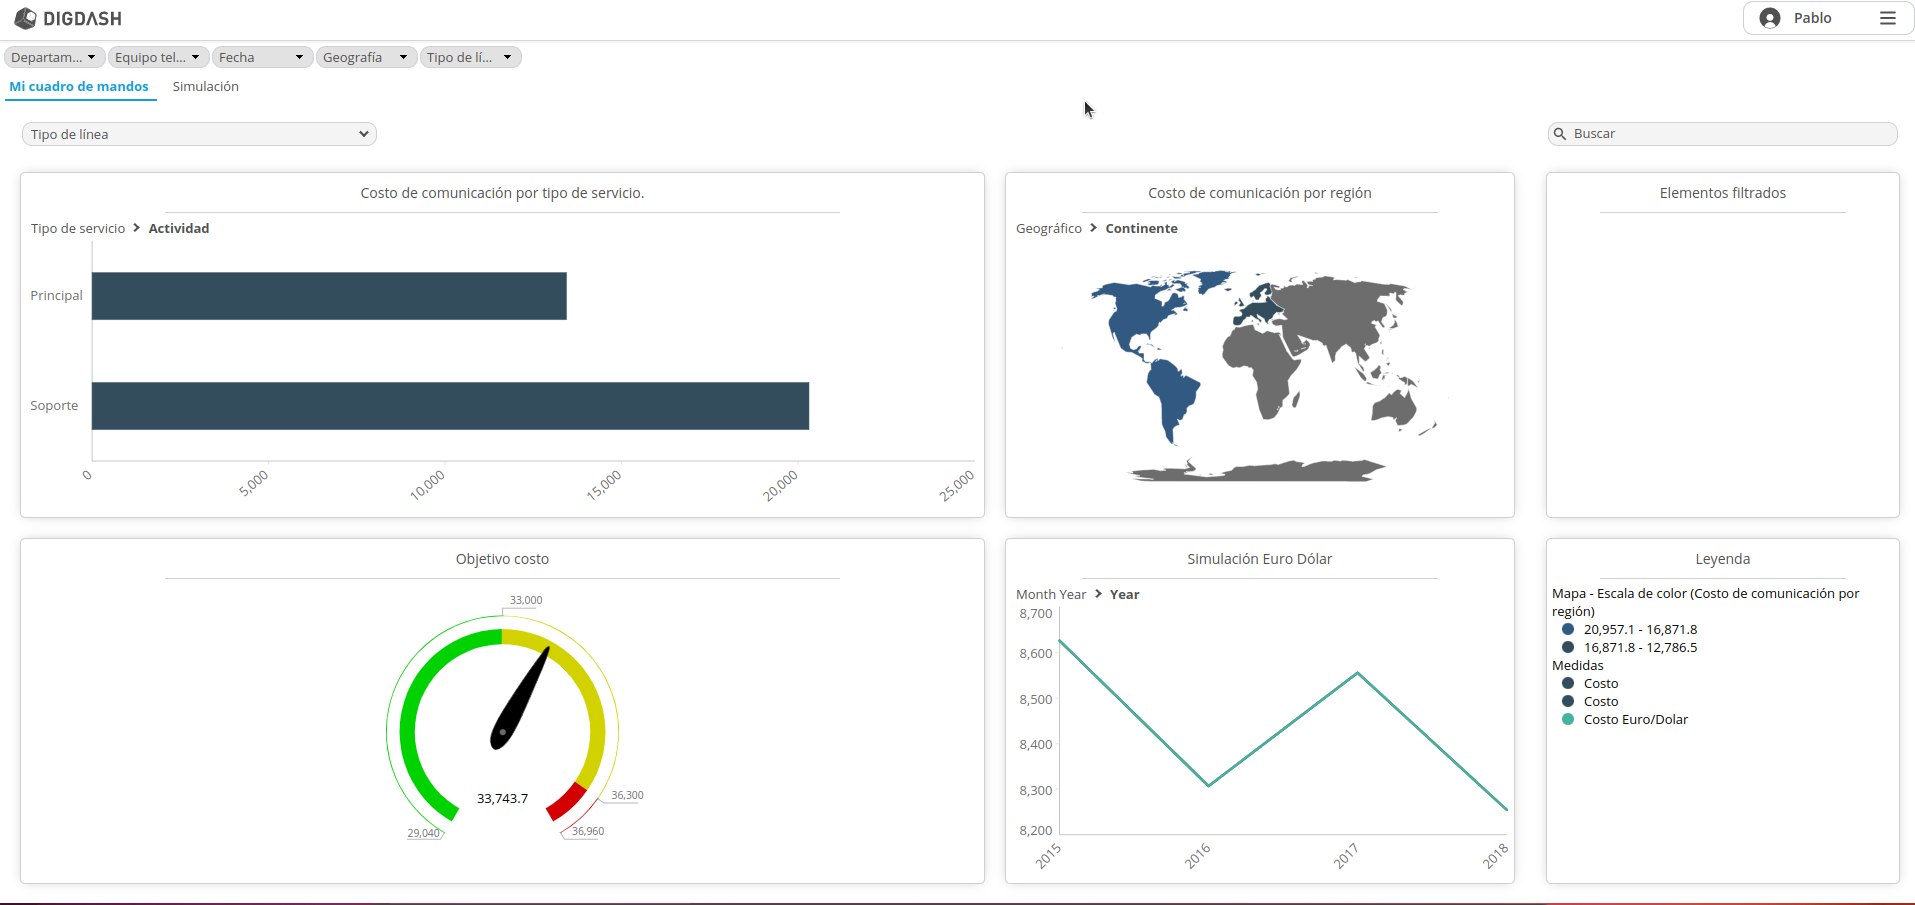The width and height of the screenshot is (1915, 905).
Task: Click the chevron after Tipo de servicio
Action: pos(137,228)
